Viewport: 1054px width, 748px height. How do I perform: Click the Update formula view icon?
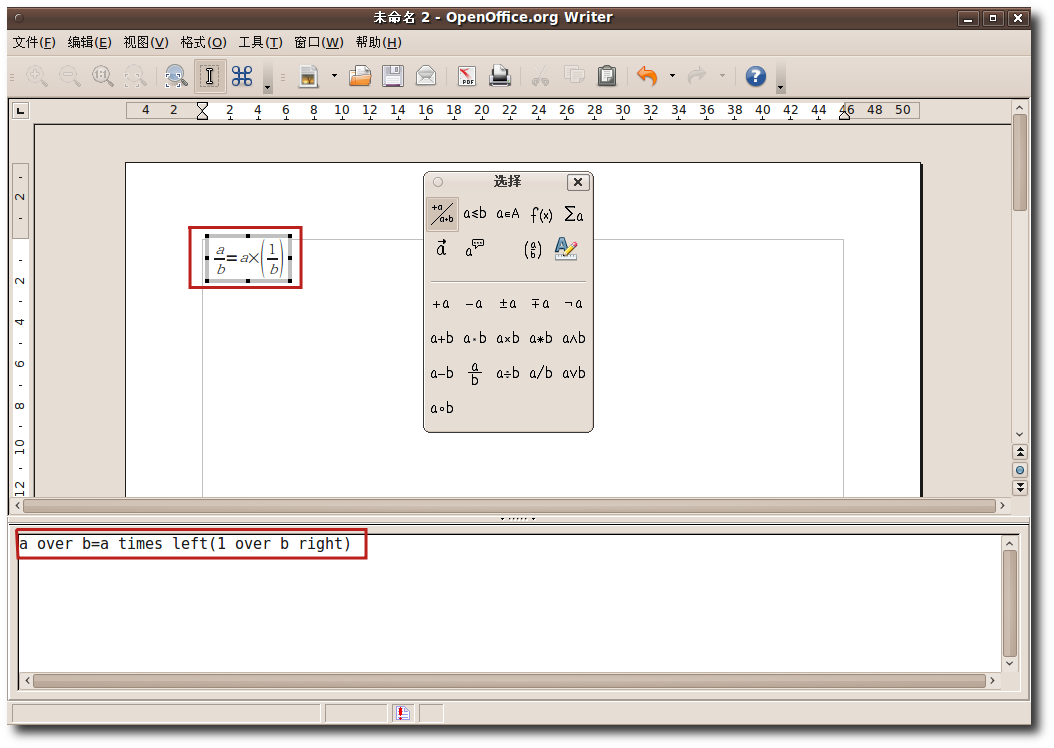[176, 77]
